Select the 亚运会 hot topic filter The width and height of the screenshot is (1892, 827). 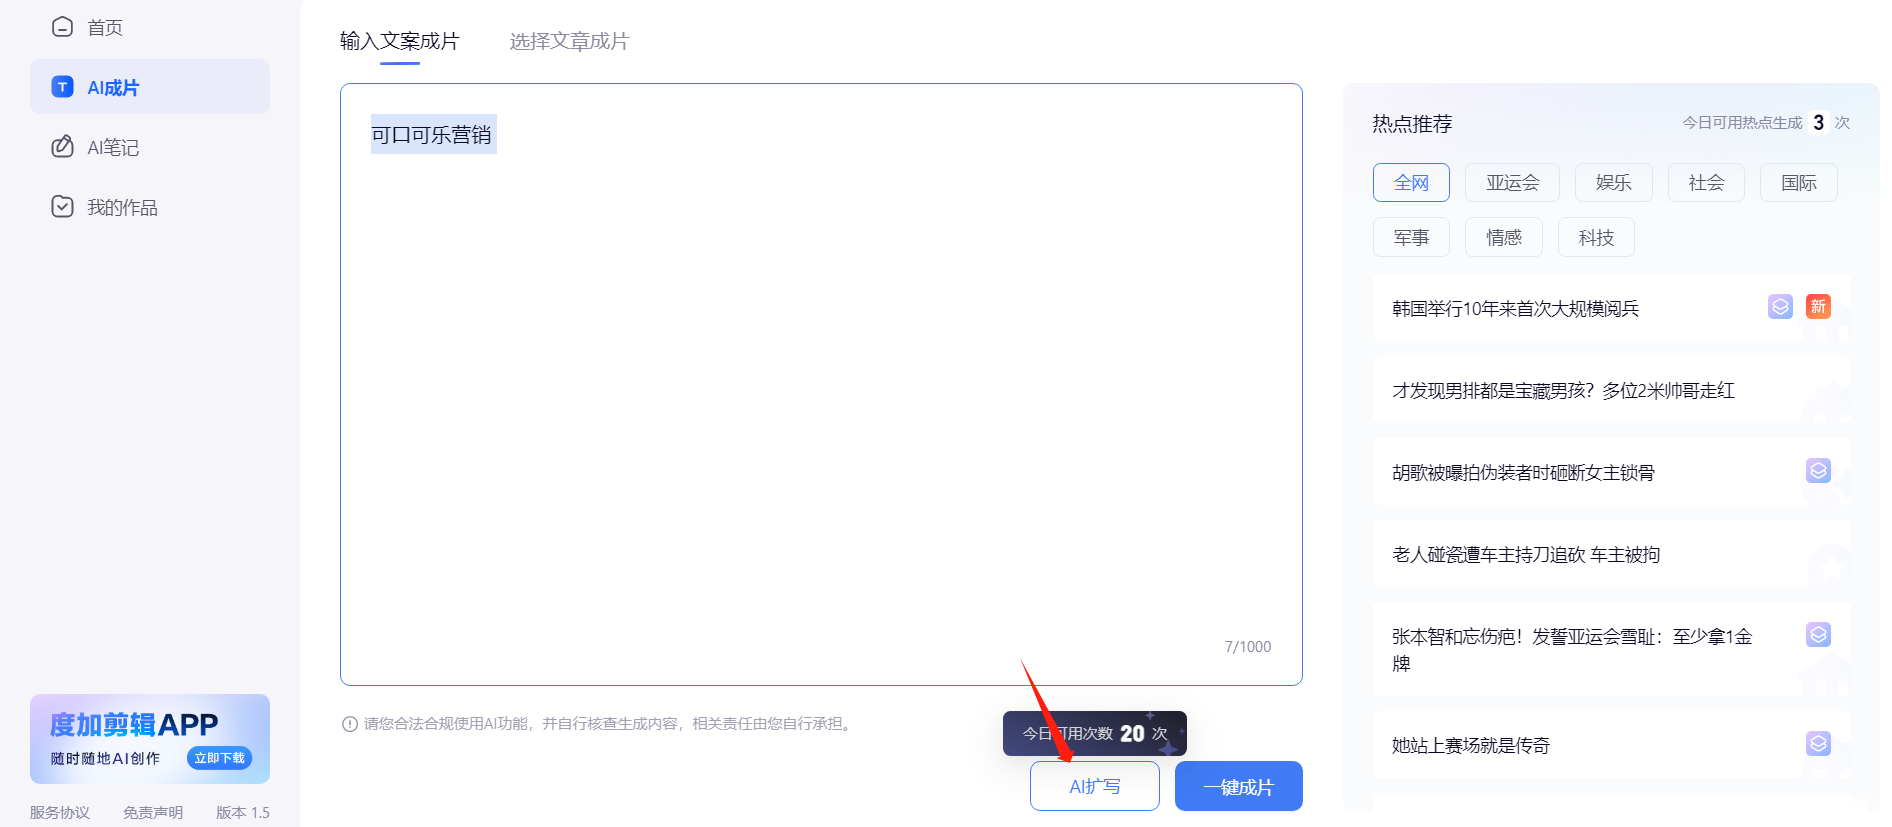[x=1512, y=183]
